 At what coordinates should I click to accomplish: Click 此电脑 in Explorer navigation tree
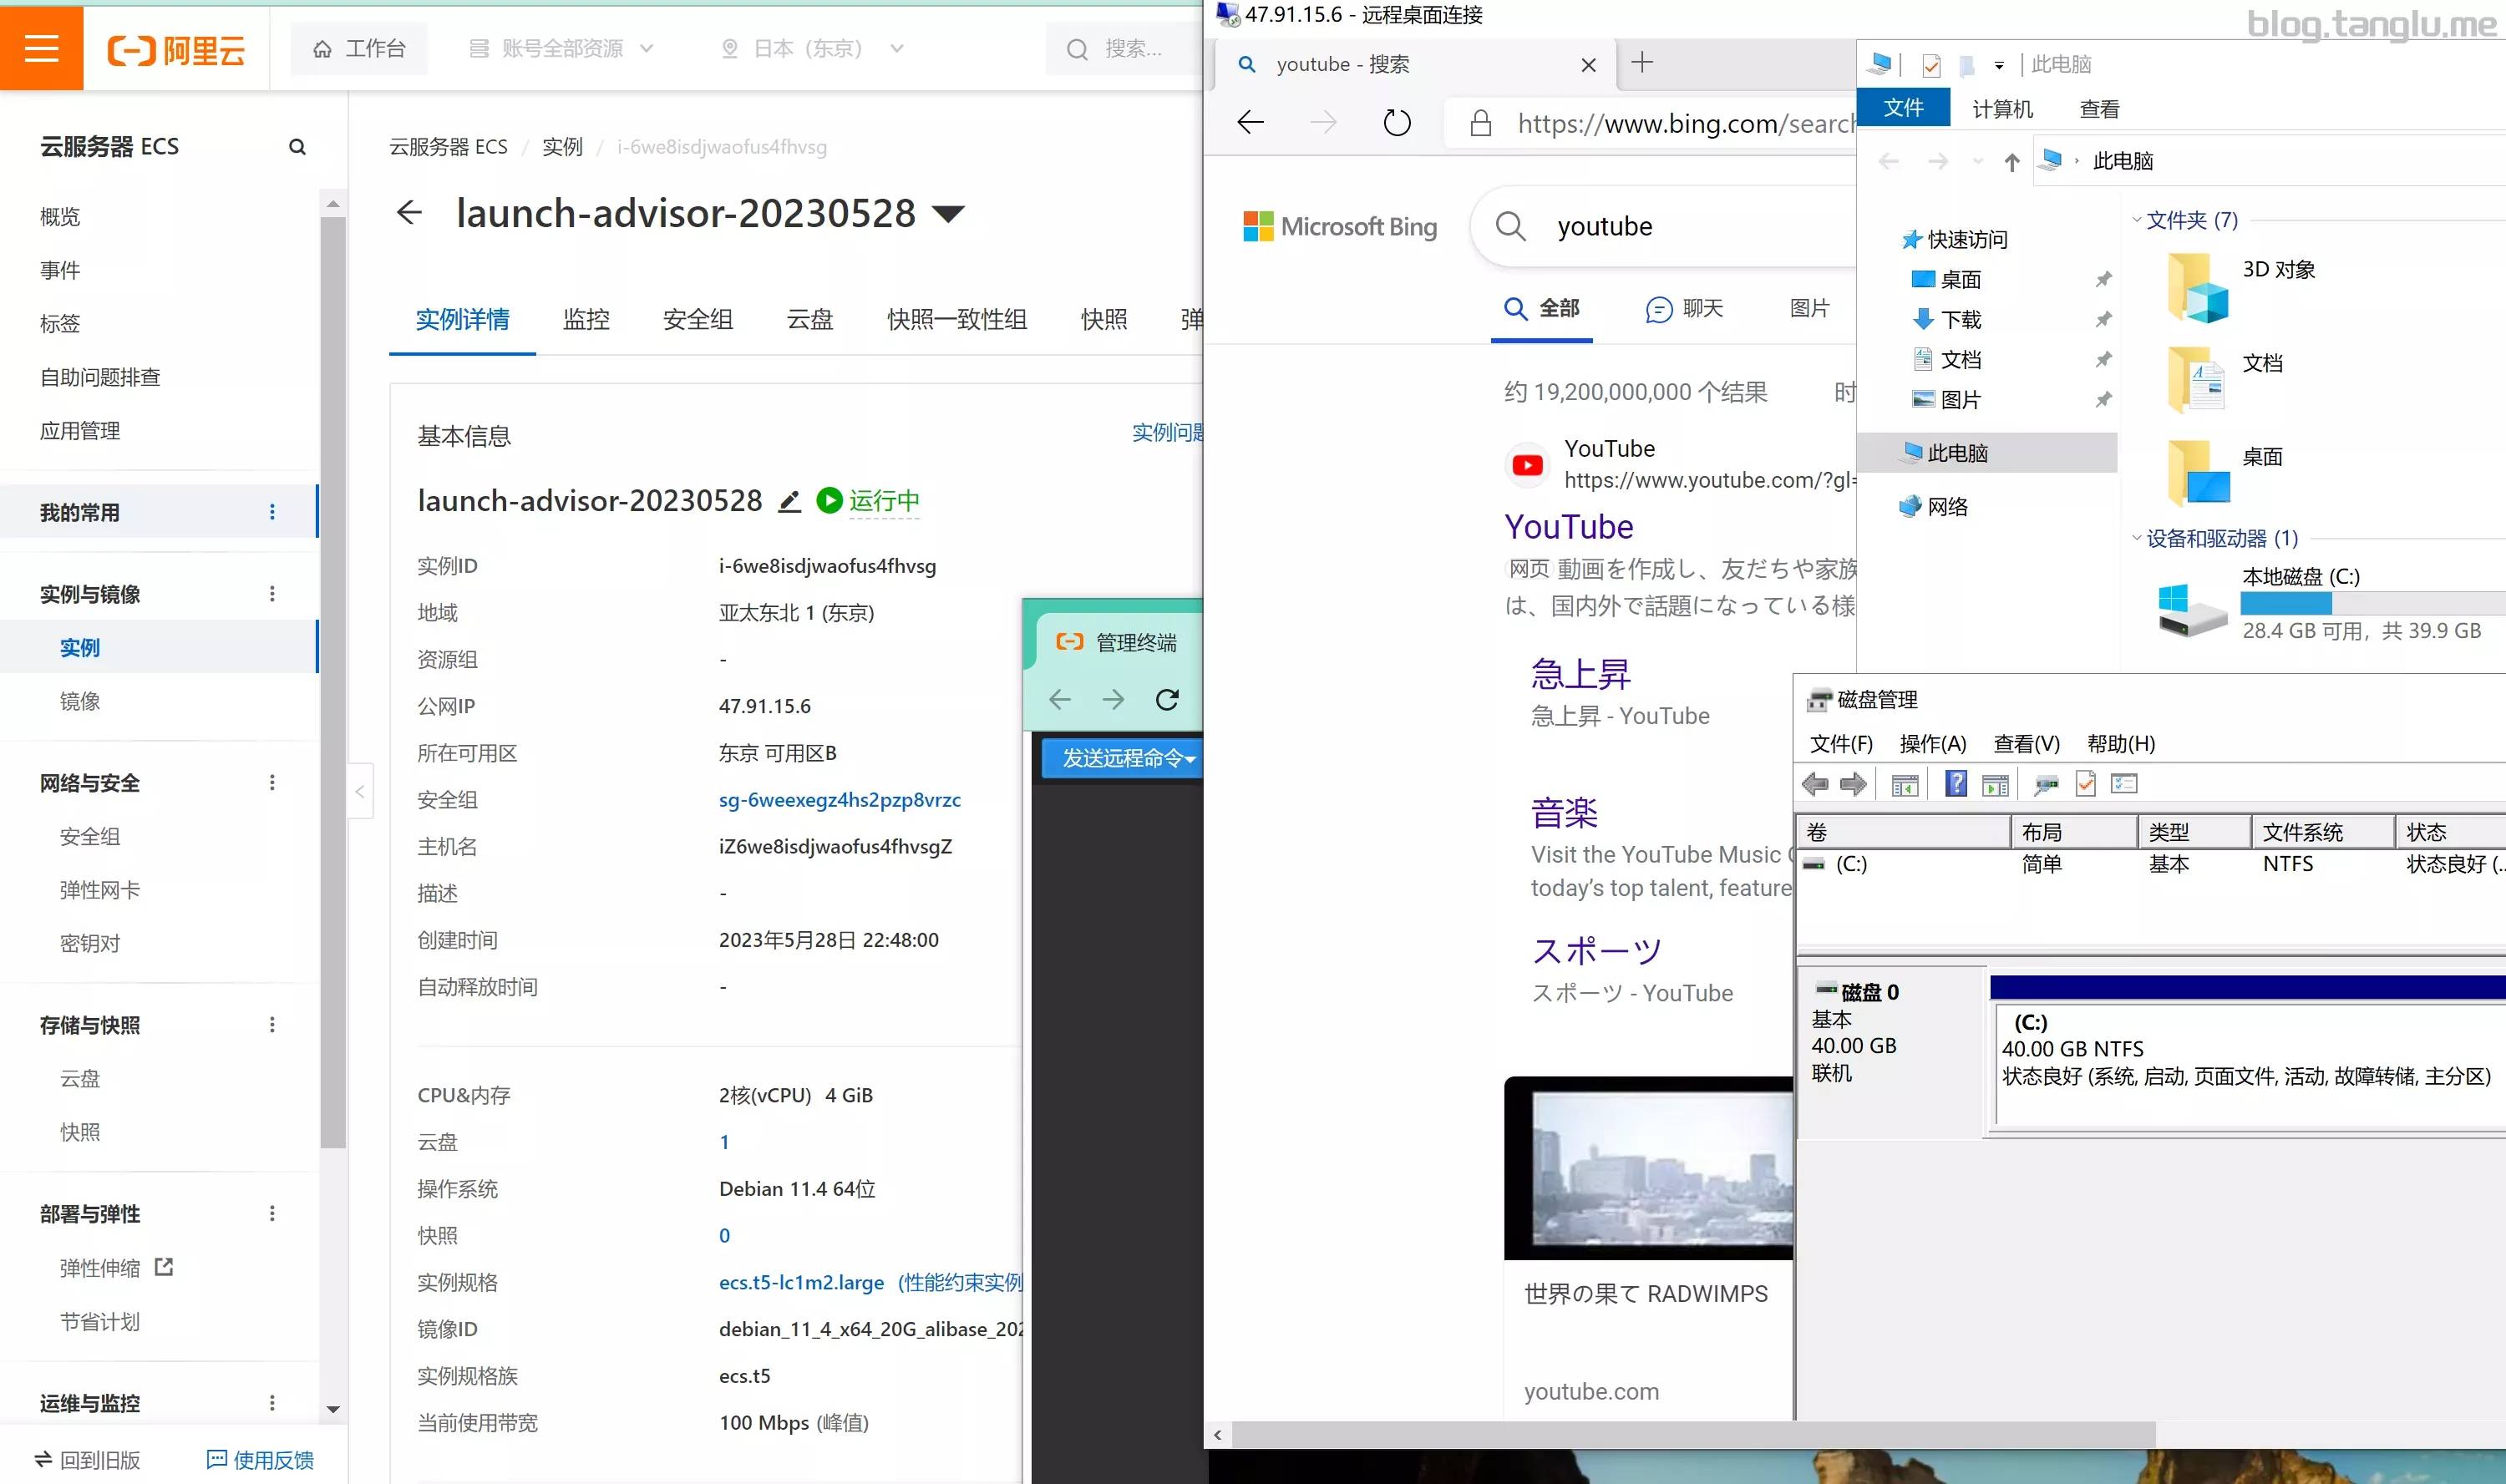click(x=1956, y=453)
